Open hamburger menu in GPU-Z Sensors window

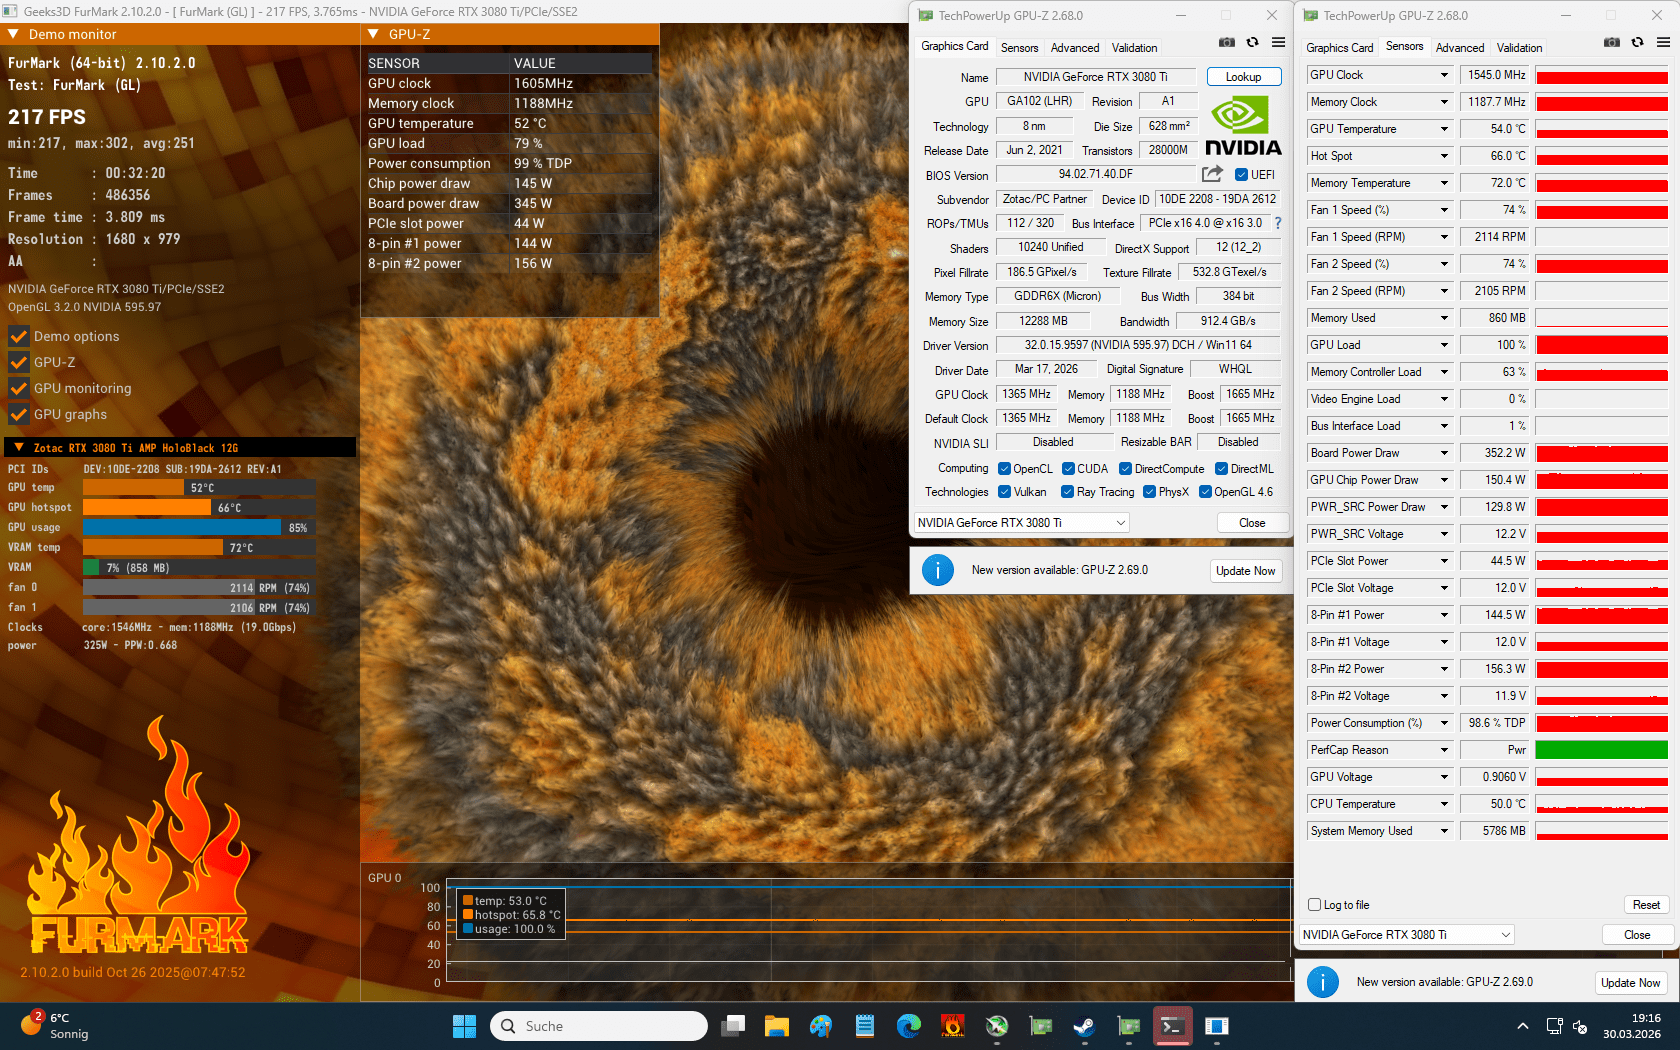coord(1663,43)
